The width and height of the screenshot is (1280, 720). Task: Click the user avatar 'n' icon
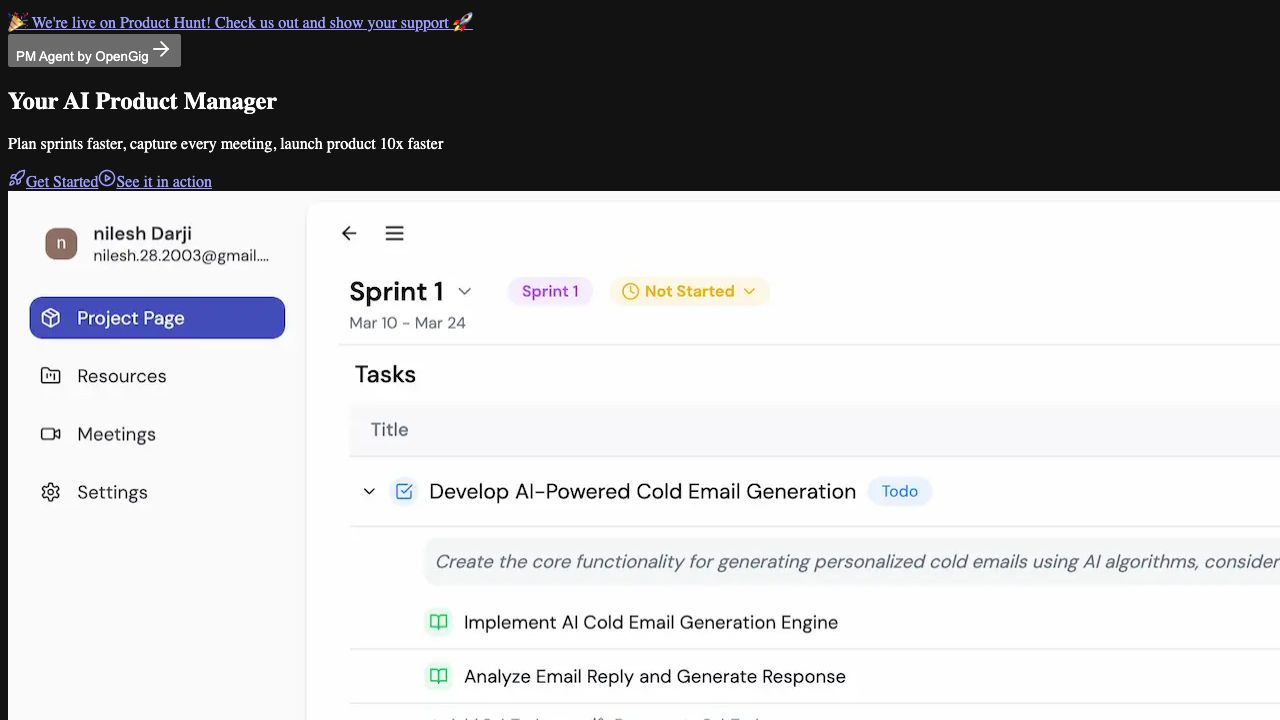61,243
